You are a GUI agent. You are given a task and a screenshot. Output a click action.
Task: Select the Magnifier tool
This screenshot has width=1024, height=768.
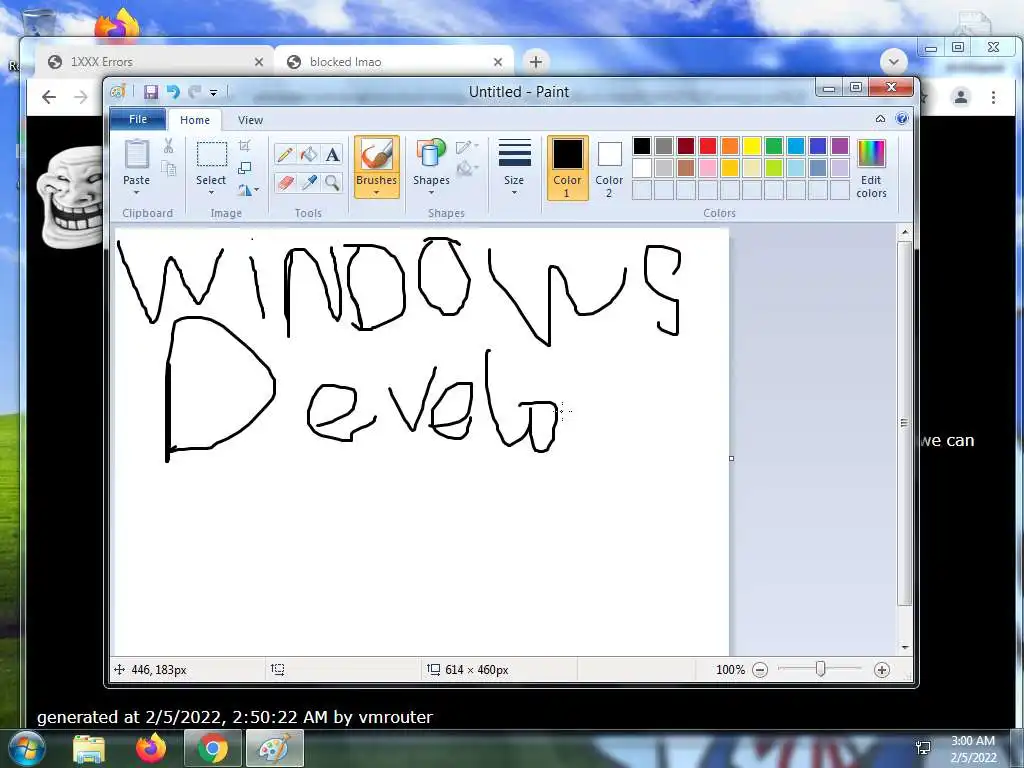(332, 182)
